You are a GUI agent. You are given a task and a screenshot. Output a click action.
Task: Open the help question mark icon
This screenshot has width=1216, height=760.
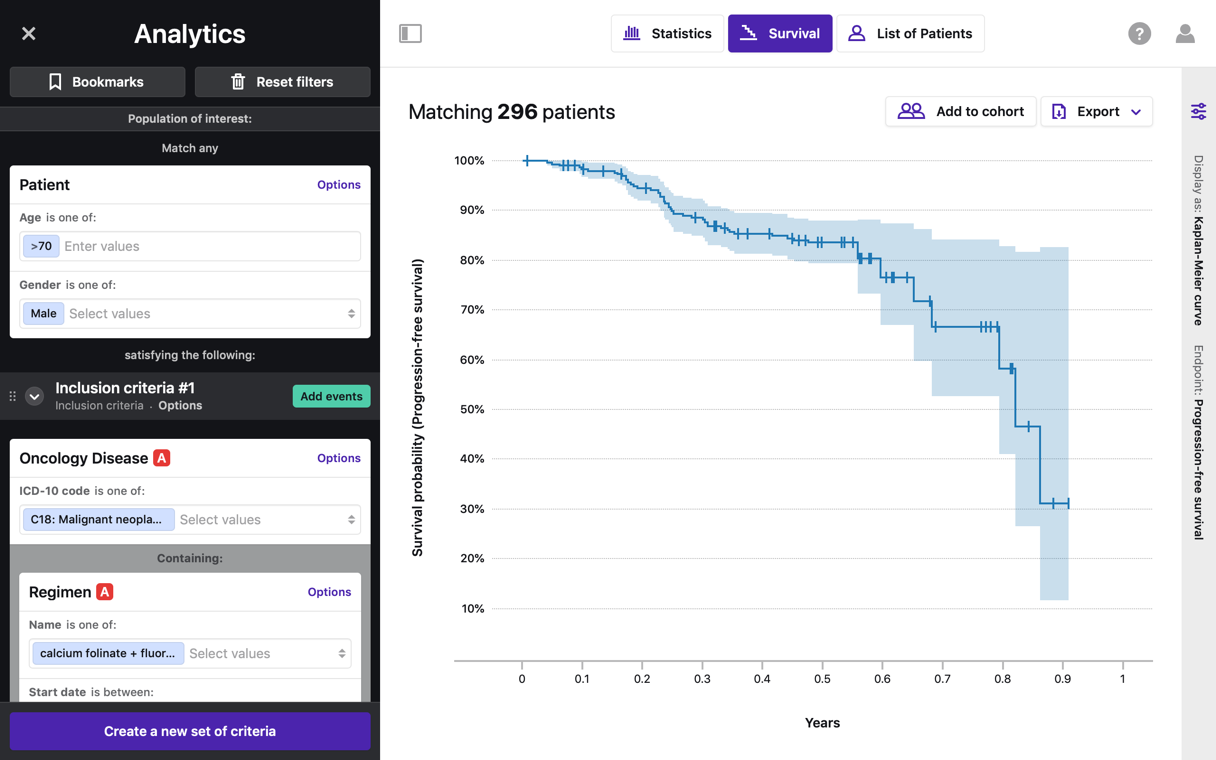pyautogui.click(x=1139, y=34)
